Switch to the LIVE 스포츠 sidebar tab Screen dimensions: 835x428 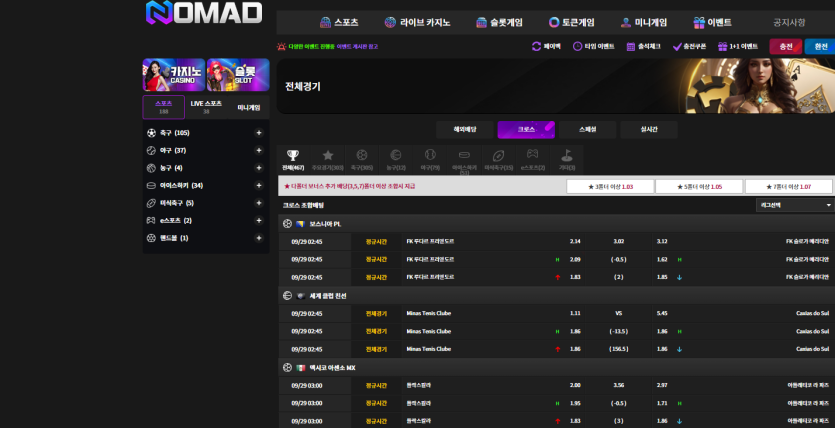[x=206, y=106]
